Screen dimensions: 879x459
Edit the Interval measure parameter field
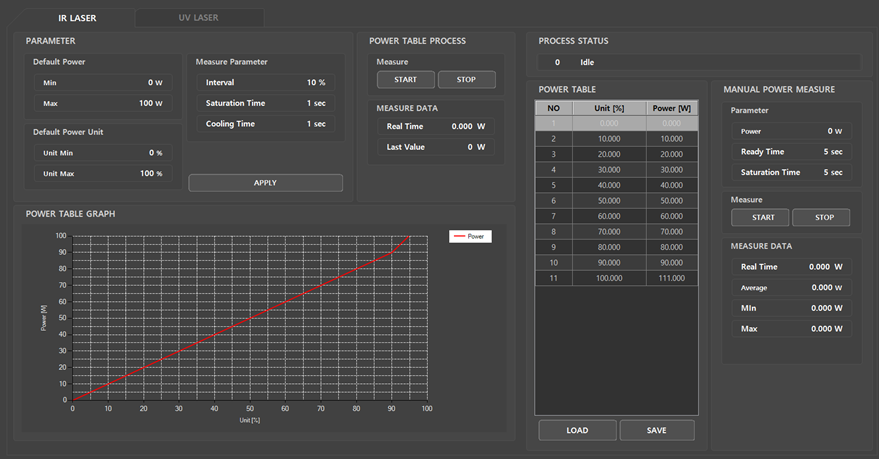coord(266,82)
